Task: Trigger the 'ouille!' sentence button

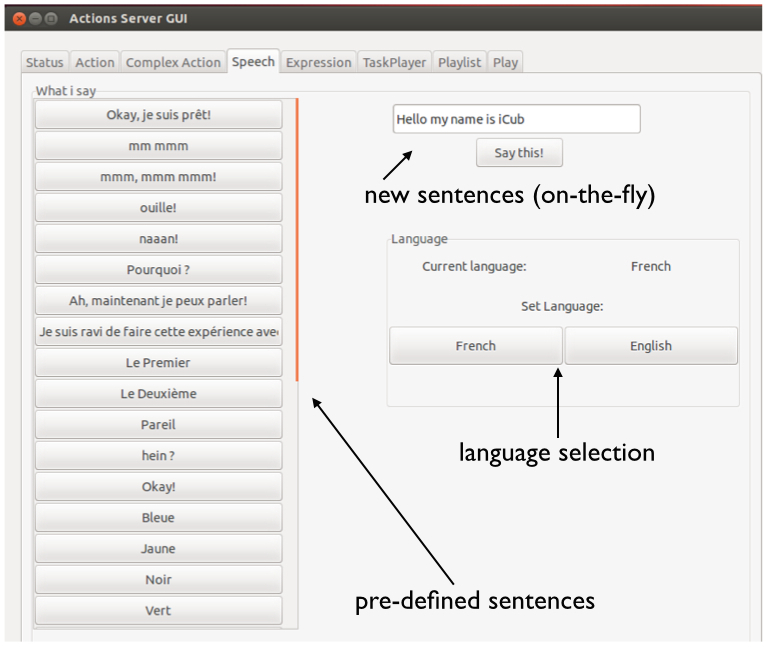Action: tap(158, 208)
